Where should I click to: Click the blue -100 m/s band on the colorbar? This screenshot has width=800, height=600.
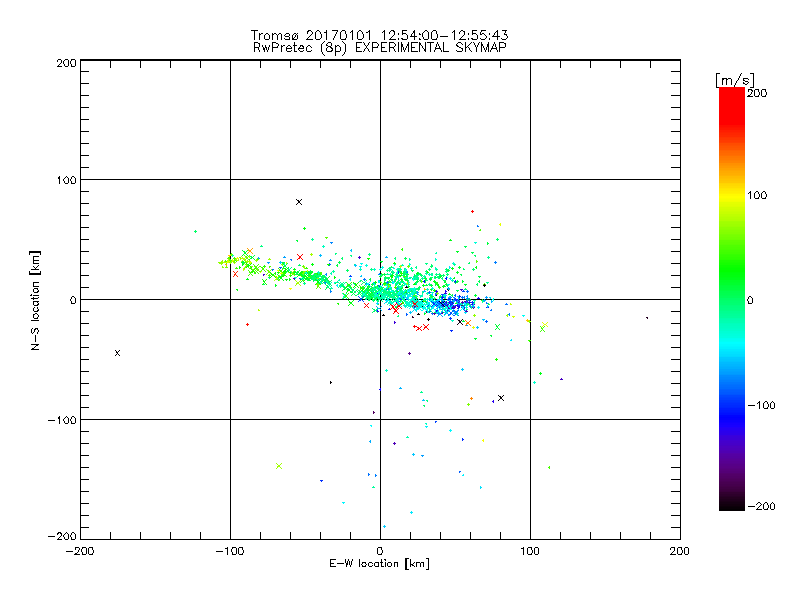(x=732, y=406)
